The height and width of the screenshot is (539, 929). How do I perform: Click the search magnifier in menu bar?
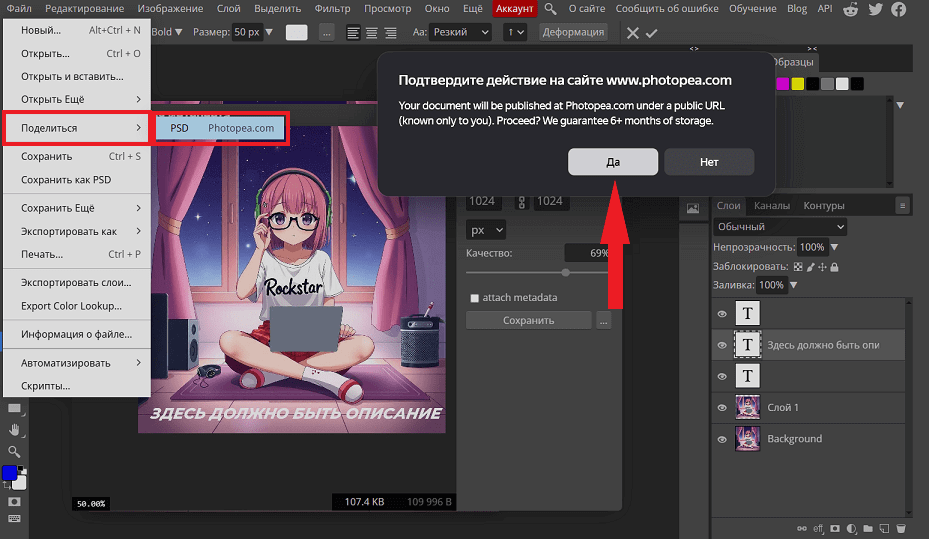point(551,9)
